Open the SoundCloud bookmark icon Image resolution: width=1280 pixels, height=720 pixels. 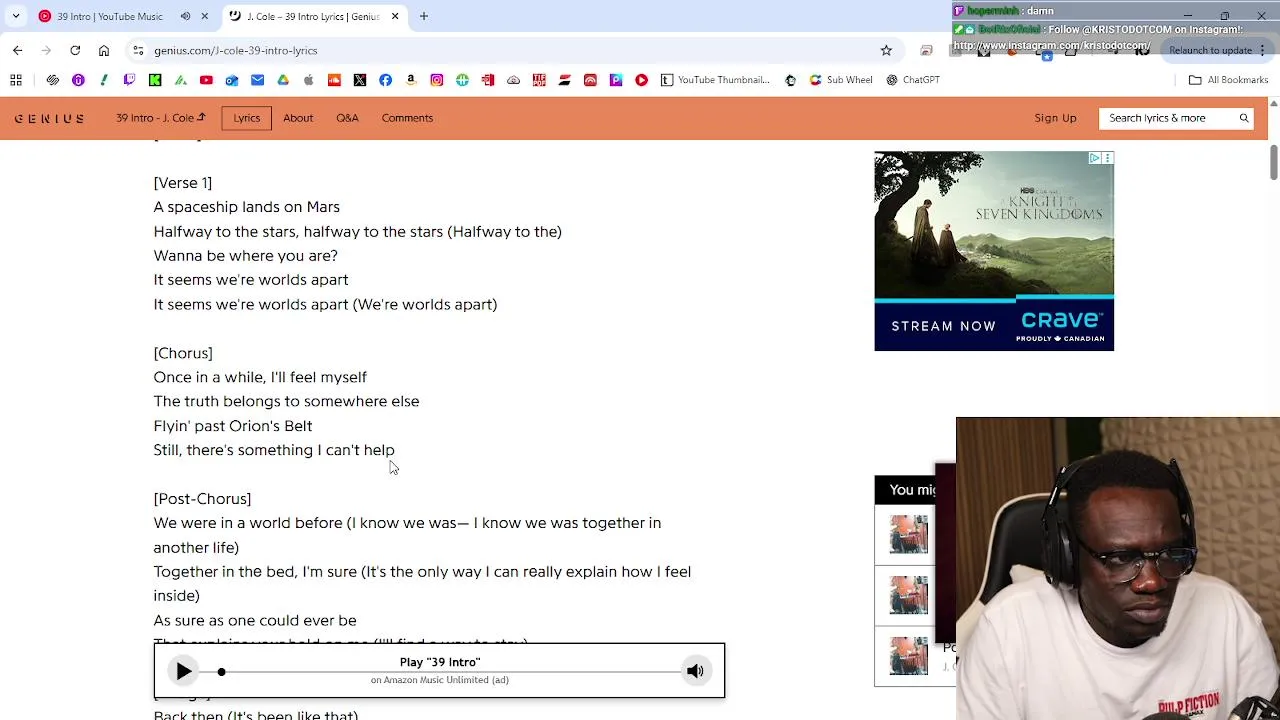[334, 80]
